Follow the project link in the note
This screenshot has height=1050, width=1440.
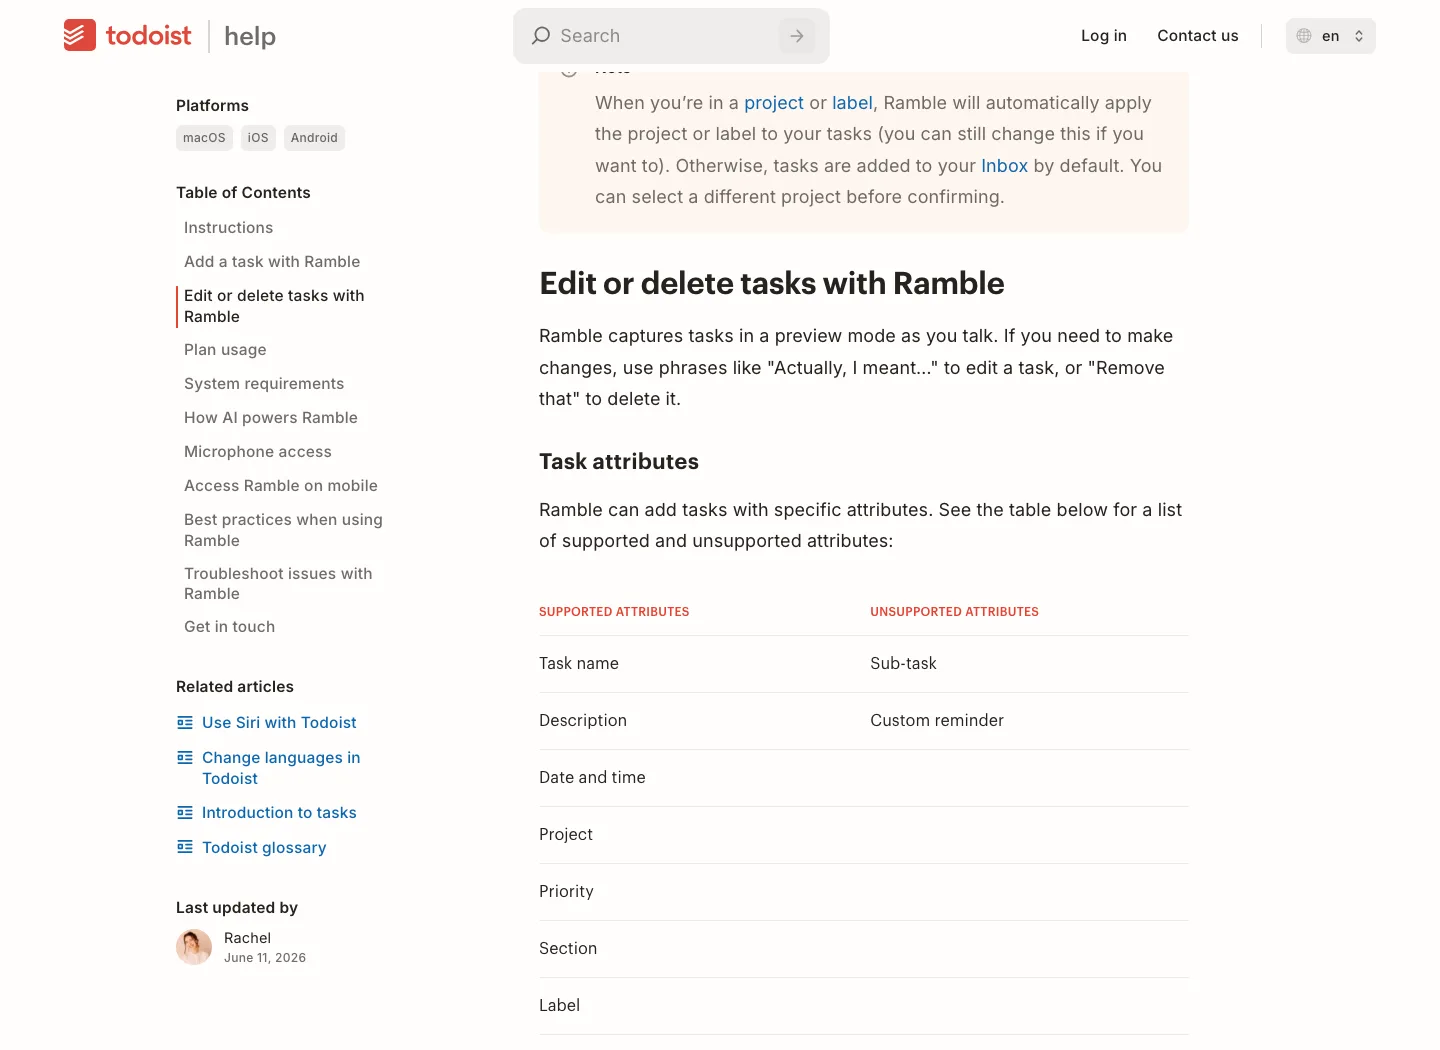[774, 103]
